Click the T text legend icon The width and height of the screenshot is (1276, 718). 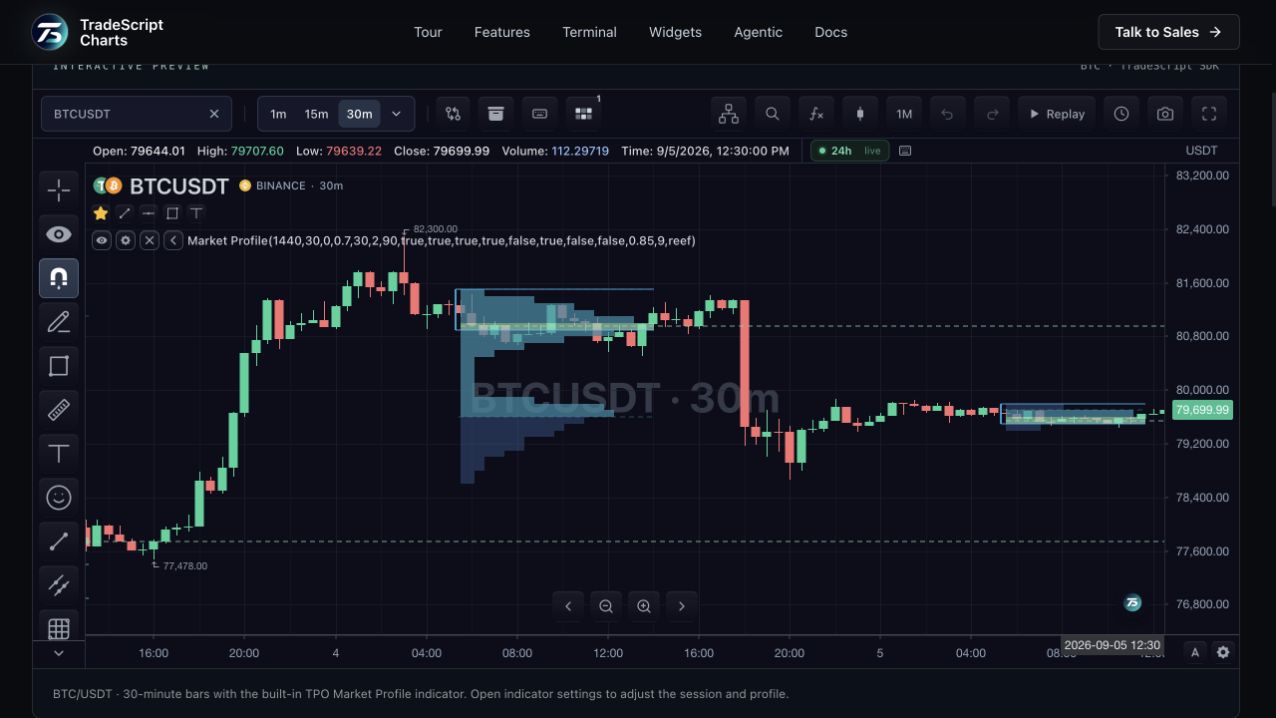click(x=196, y=213)
